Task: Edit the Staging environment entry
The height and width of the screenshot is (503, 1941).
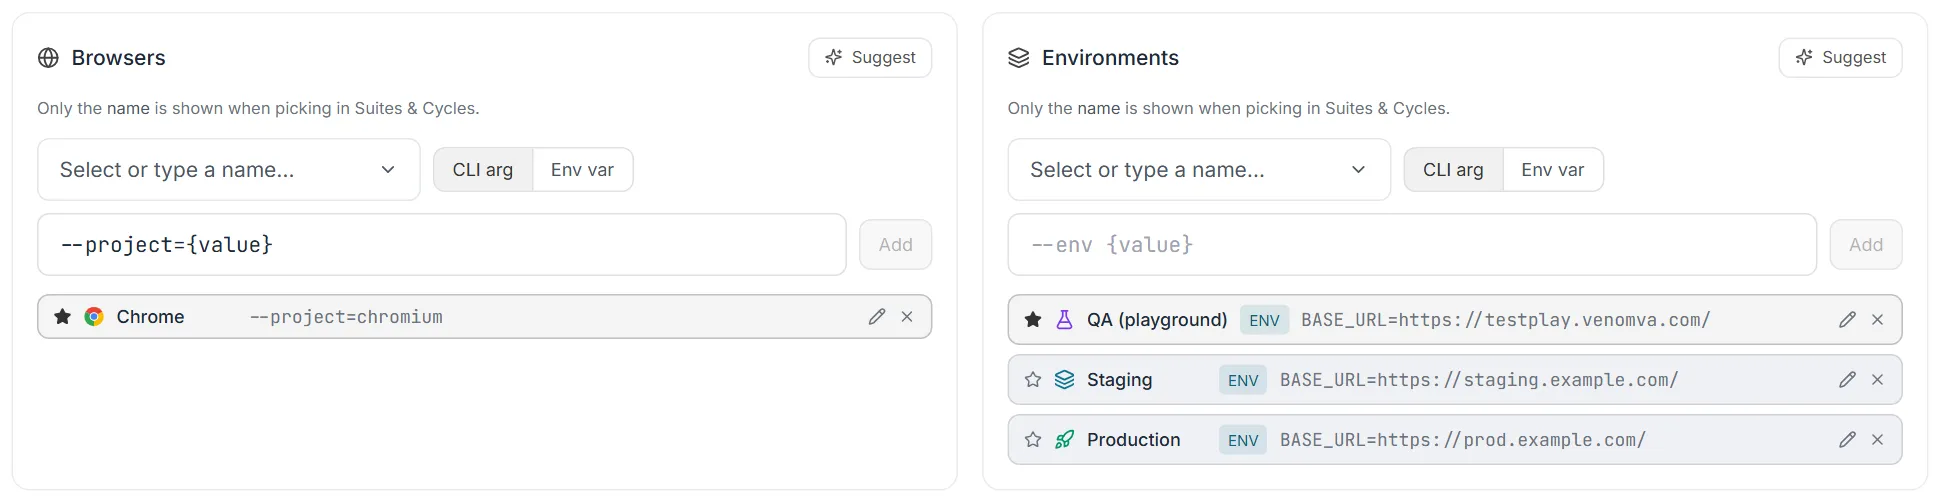Action: point(1847,380)
